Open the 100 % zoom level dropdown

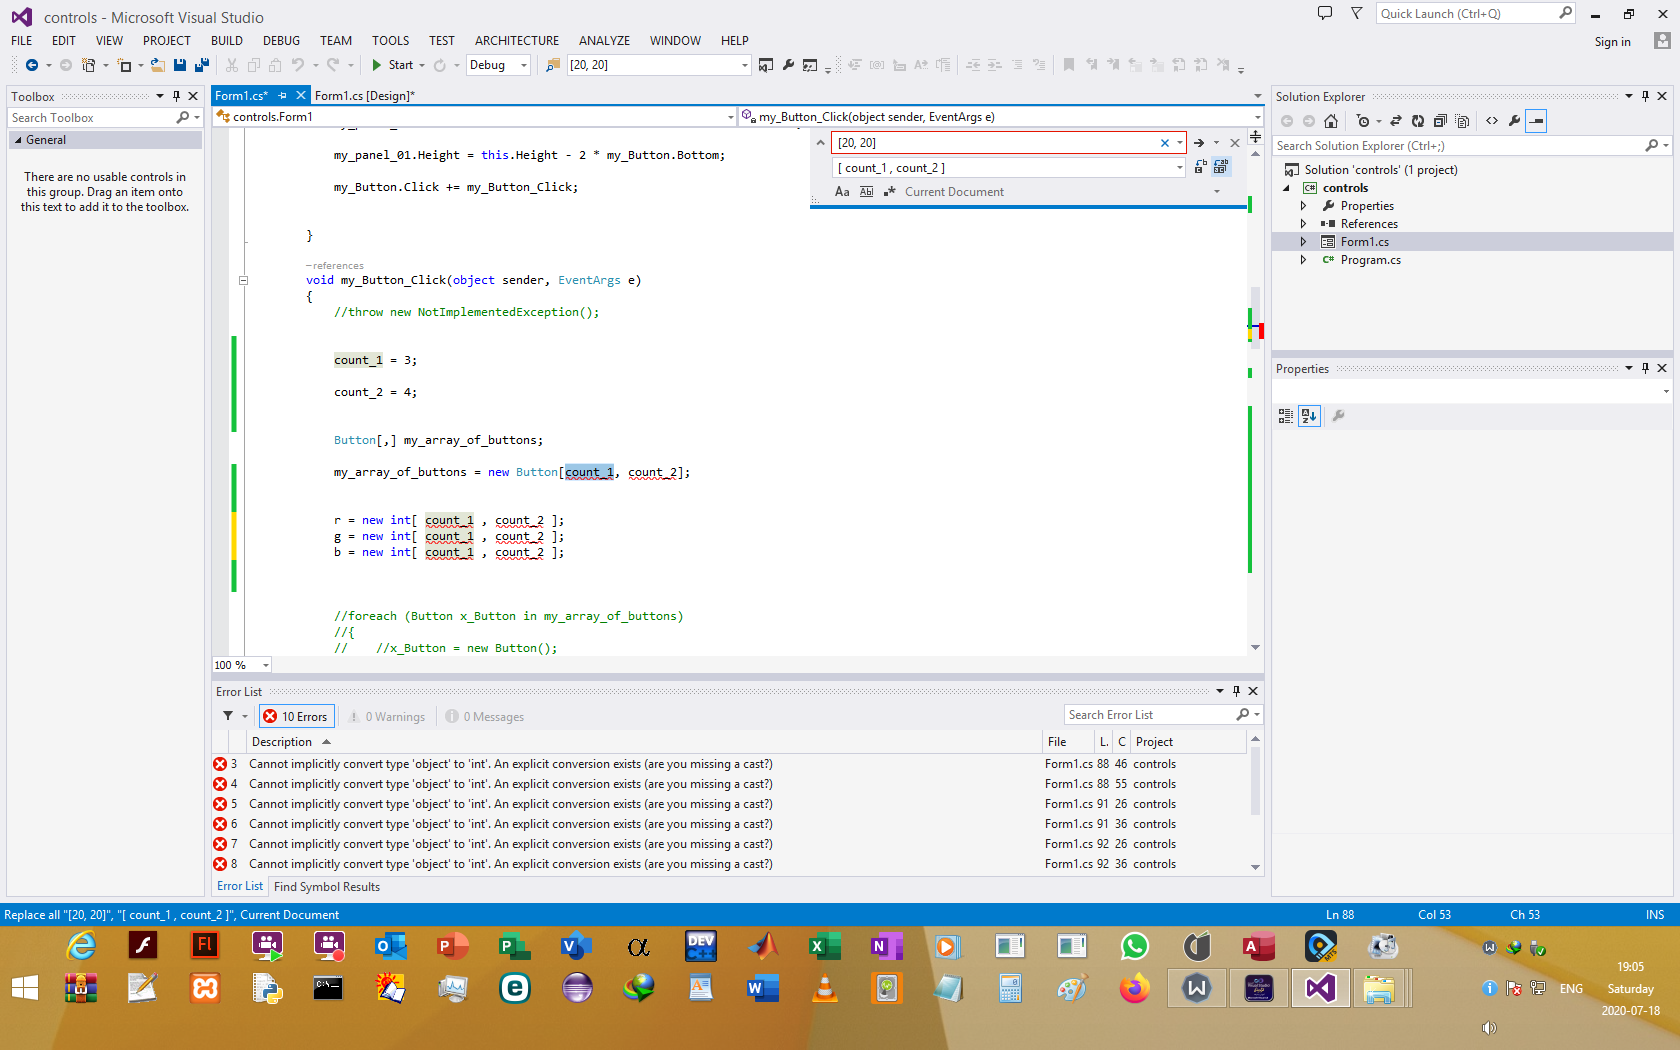point(265,665)
